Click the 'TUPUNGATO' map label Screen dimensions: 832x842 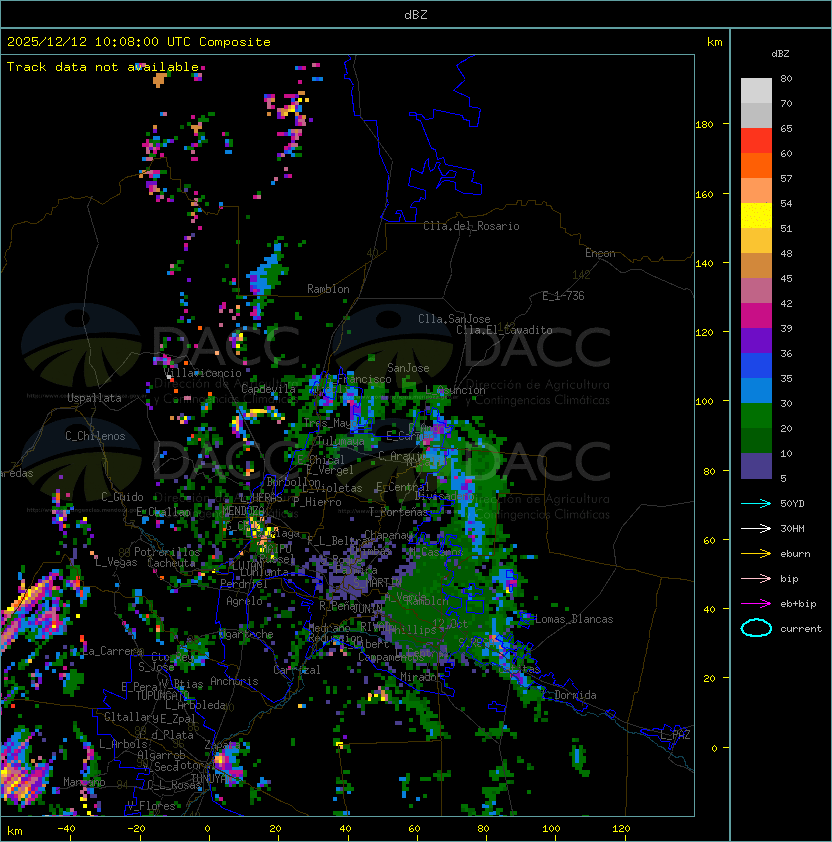163,696
